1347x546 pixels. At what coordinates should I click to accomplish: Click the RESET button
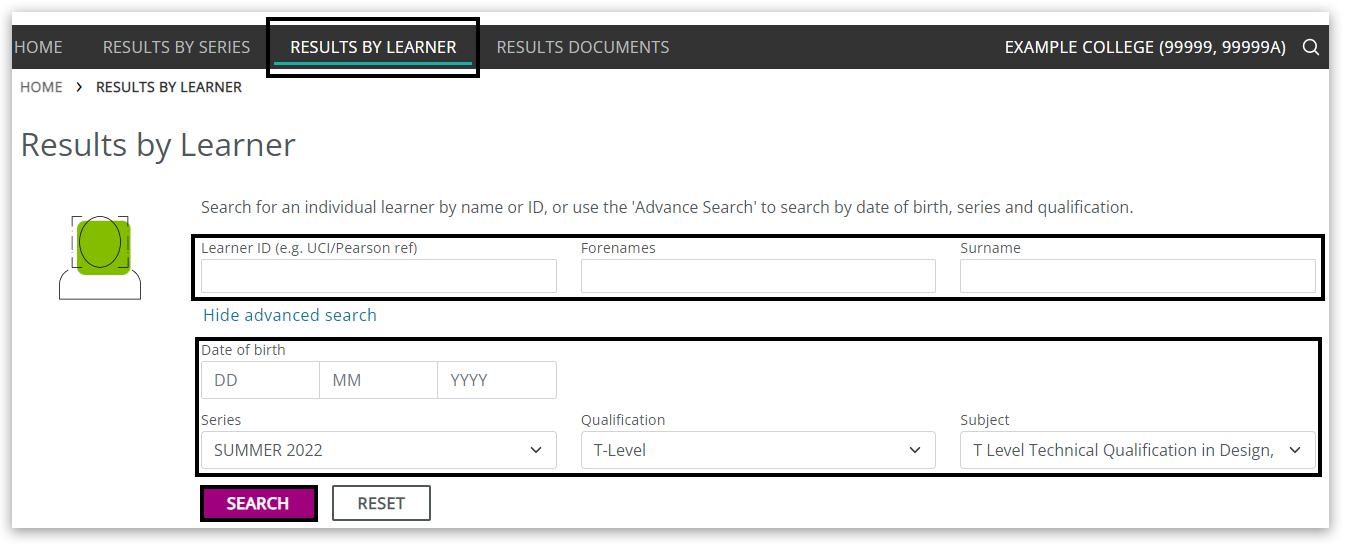381,503
